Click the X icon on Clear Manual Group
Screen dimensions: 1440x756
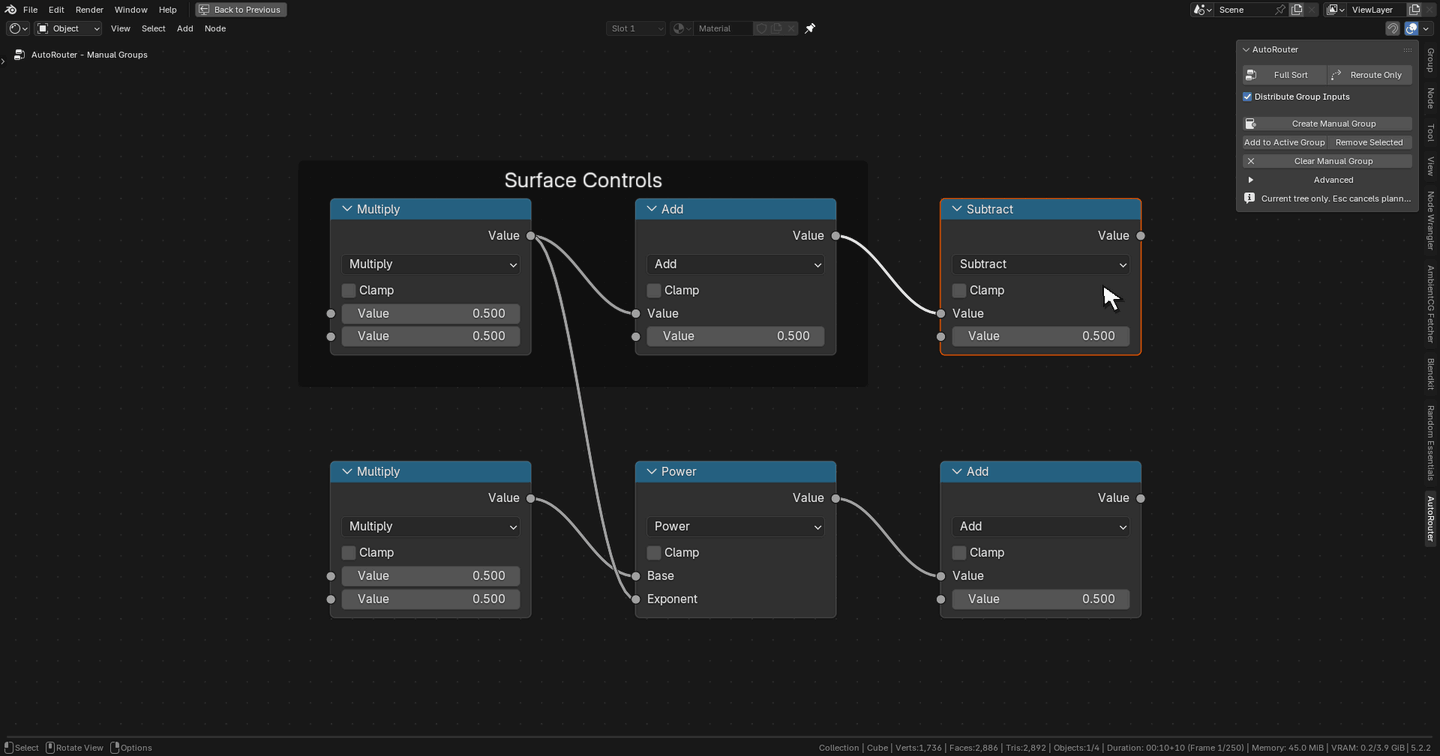[x=1250, y=161]
